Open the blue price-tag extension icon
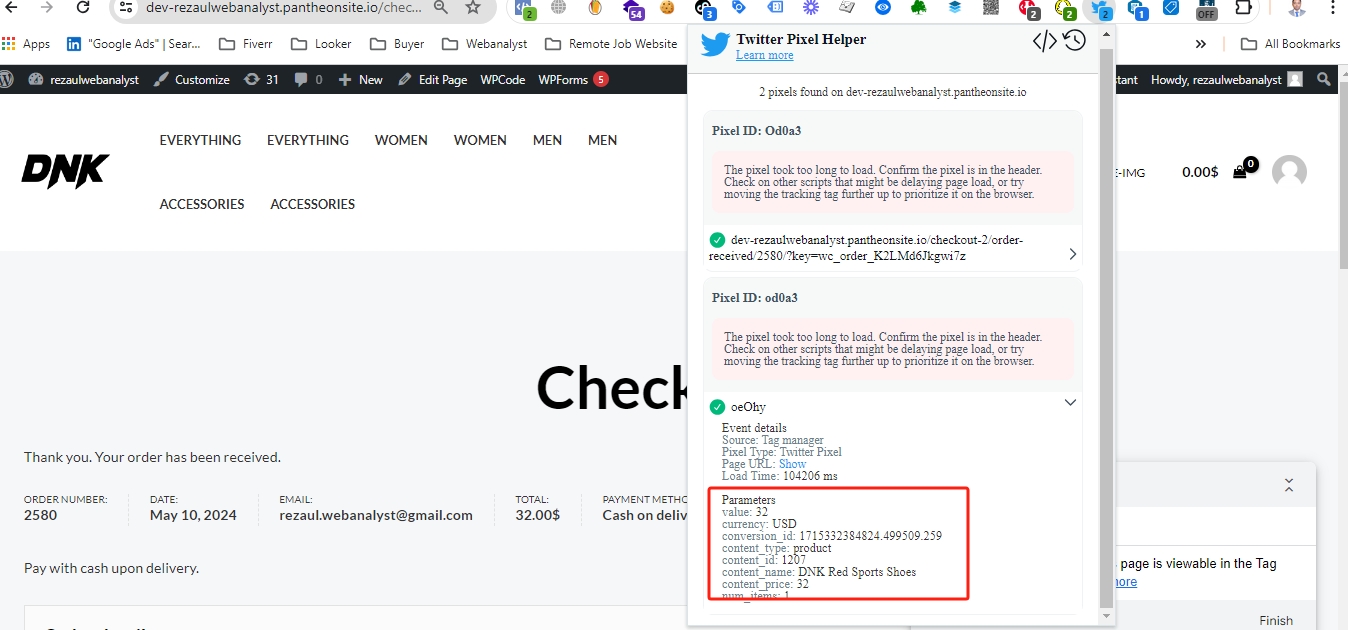The height and width of the screenshot is (630, 1348). tap(1171, 8)
